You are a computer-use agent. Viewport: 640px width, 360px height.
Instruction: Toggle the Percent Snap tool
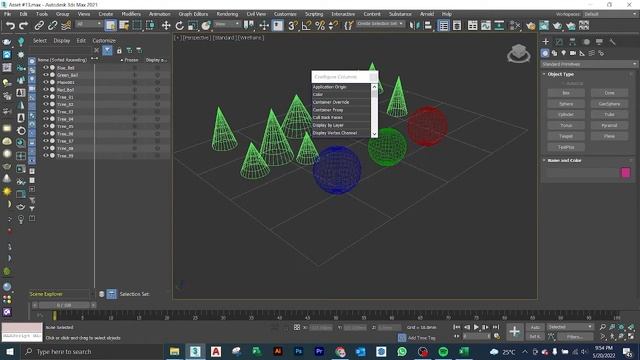coord(320,26)
